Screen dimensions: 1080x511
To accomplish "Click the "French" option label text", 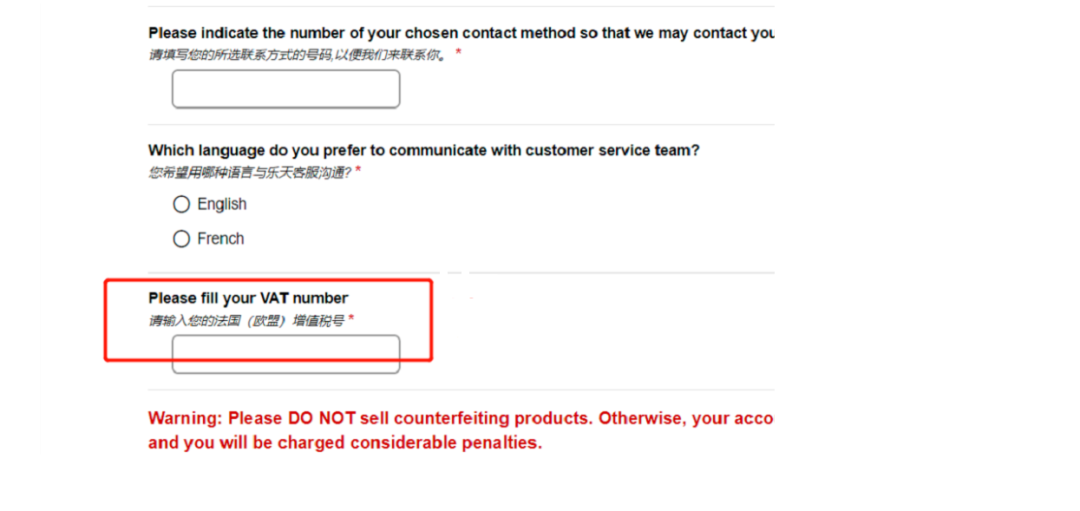I will [221, 239].
